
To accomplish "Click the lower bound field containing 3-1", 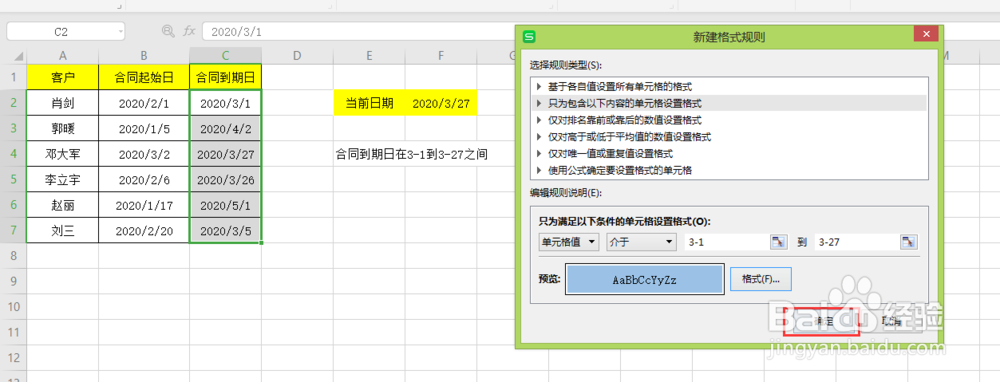I will tap(727, 242).
